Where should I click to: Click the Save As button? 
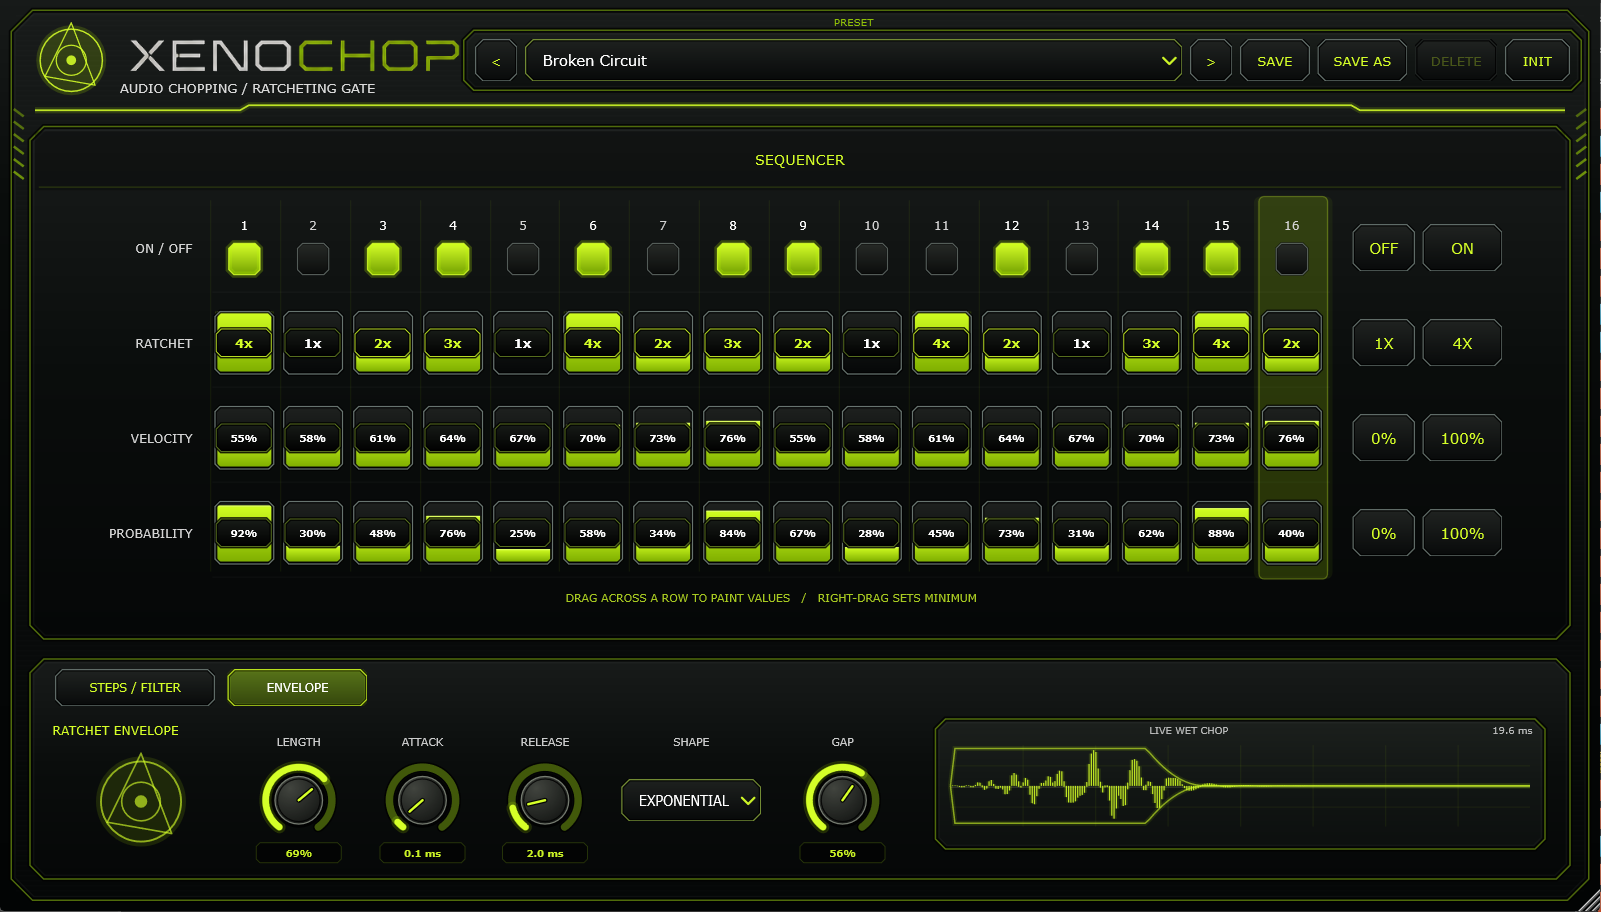coord(1362,61)
